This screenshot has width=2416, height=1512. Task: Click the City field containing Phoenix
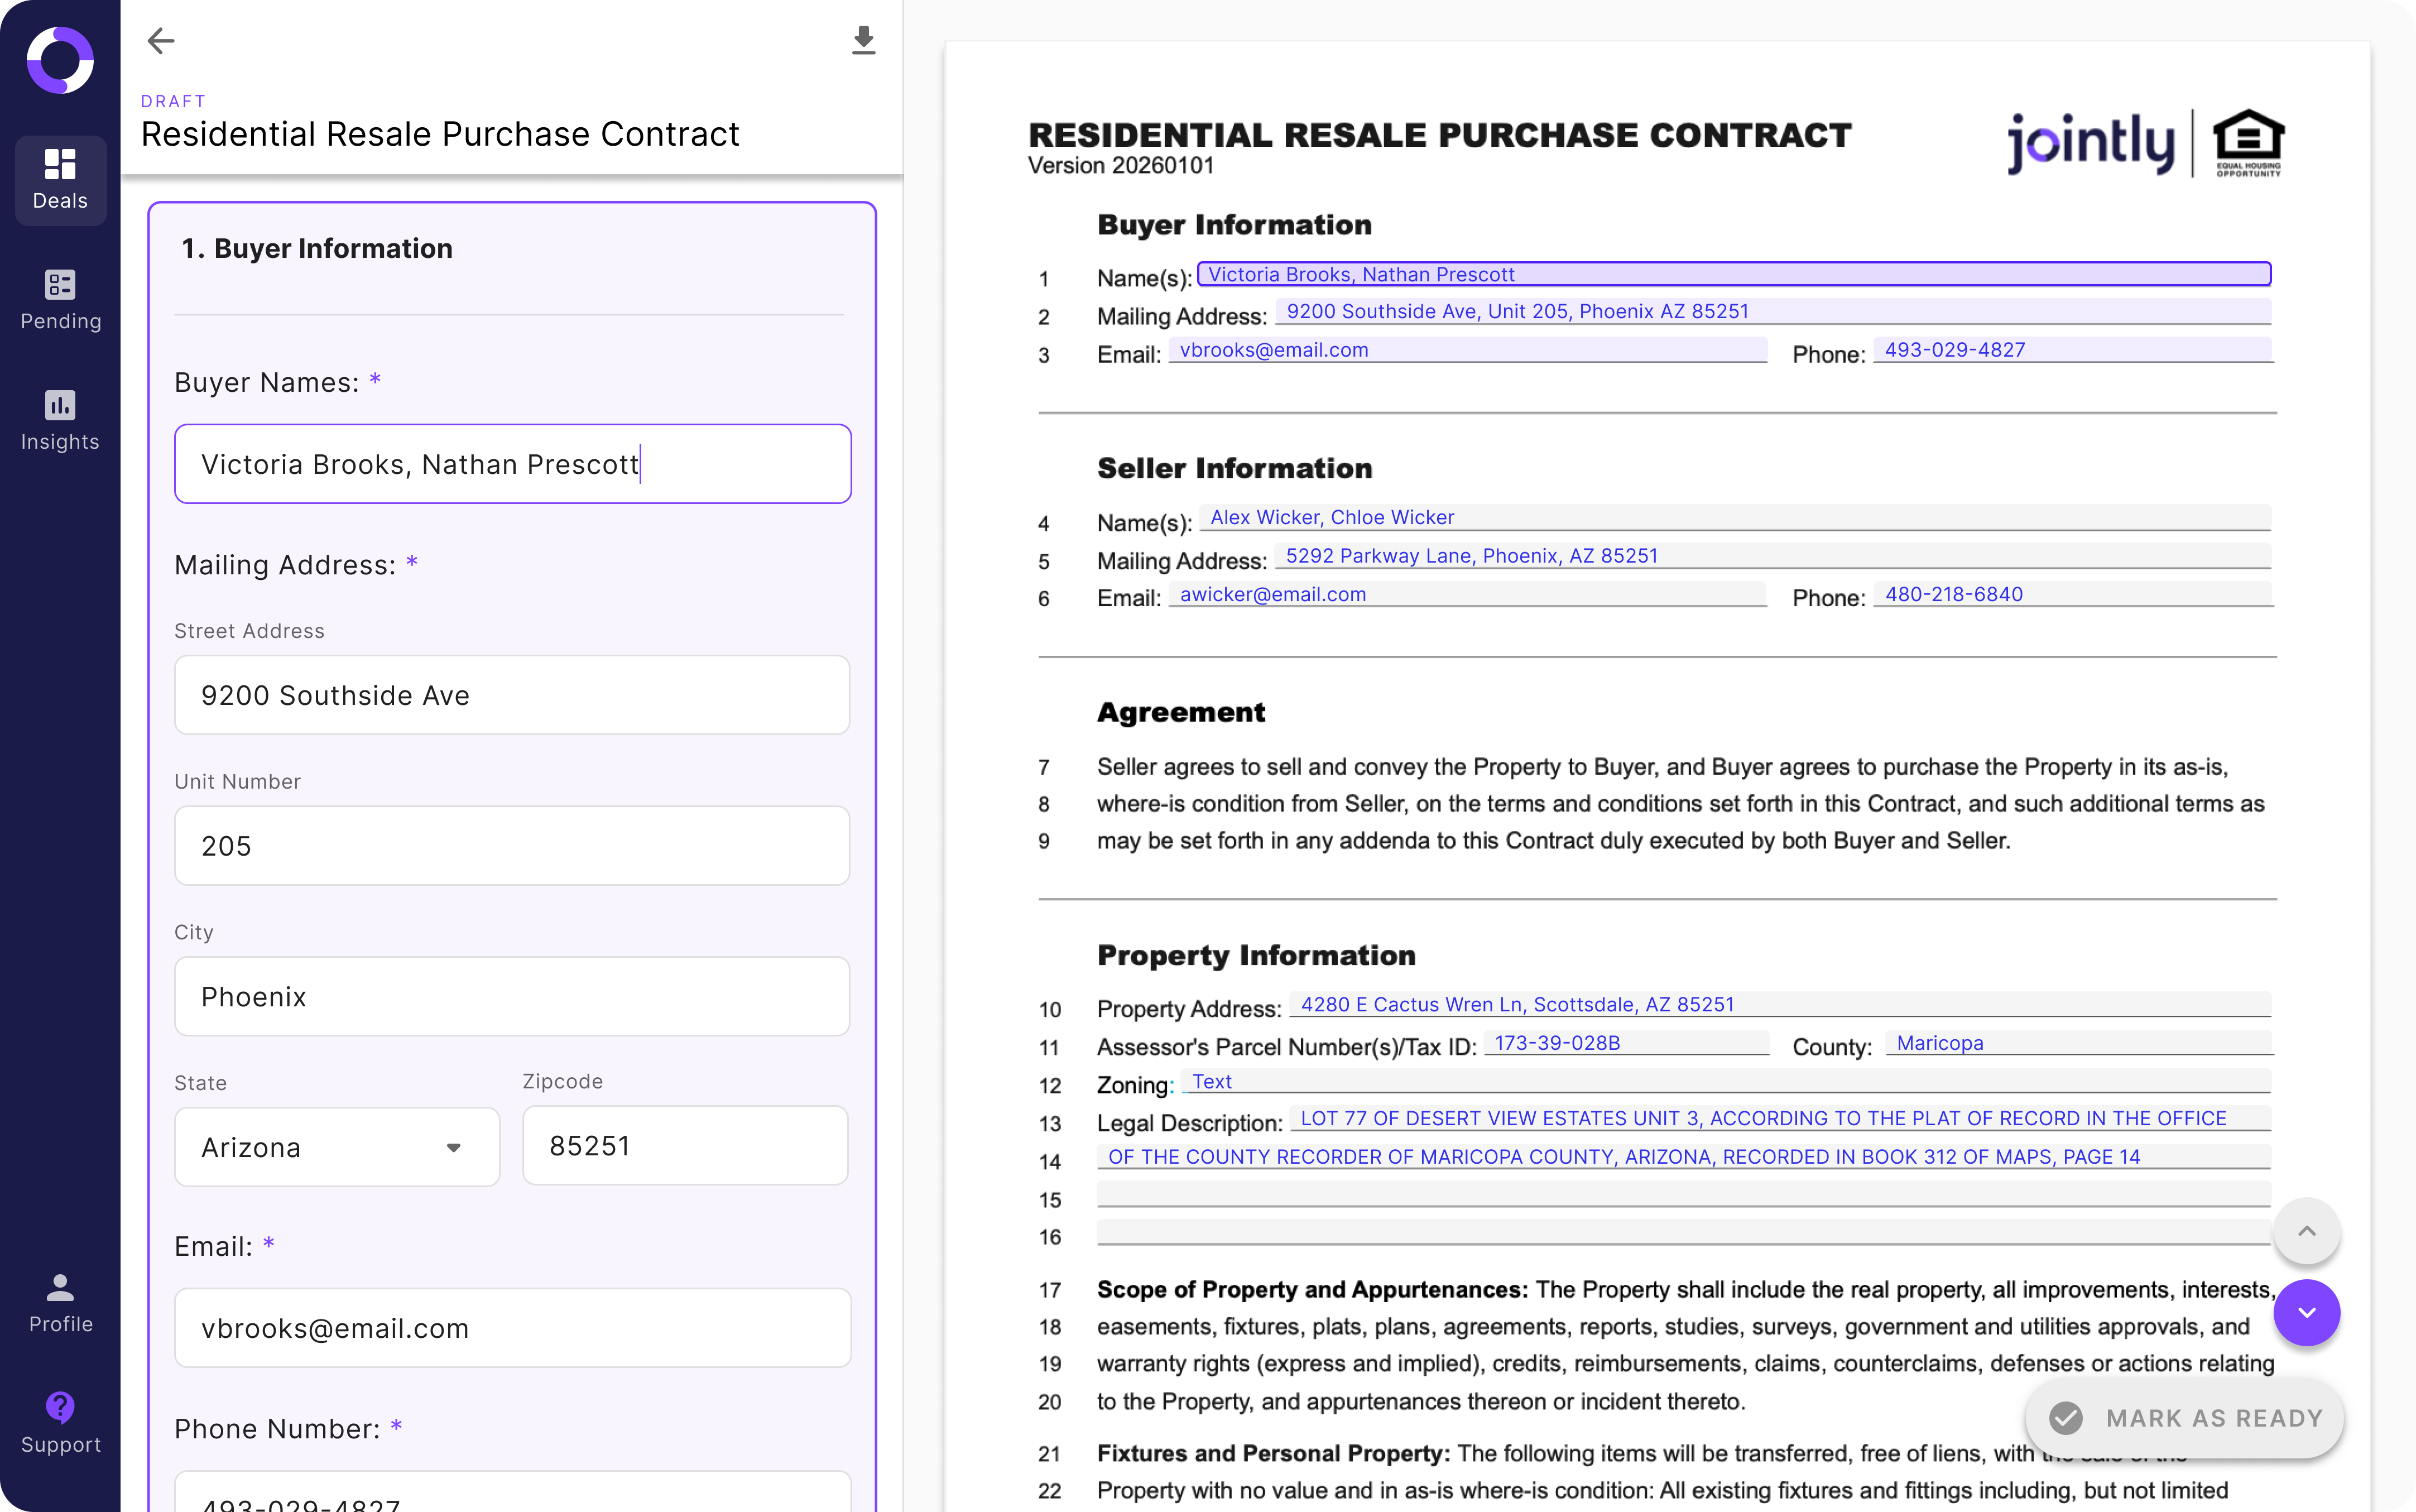point(512,997)
